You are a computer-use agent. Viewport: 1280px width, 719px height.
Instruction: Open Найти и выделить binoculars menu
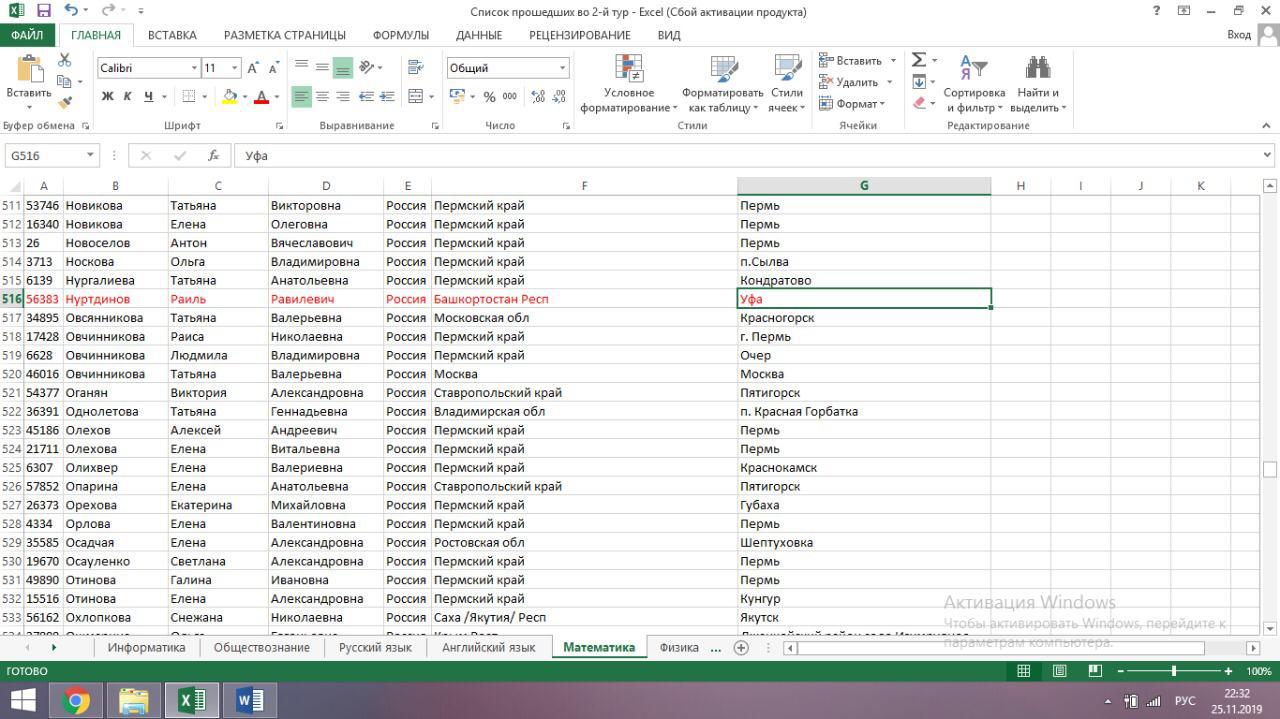point(1038,84)
